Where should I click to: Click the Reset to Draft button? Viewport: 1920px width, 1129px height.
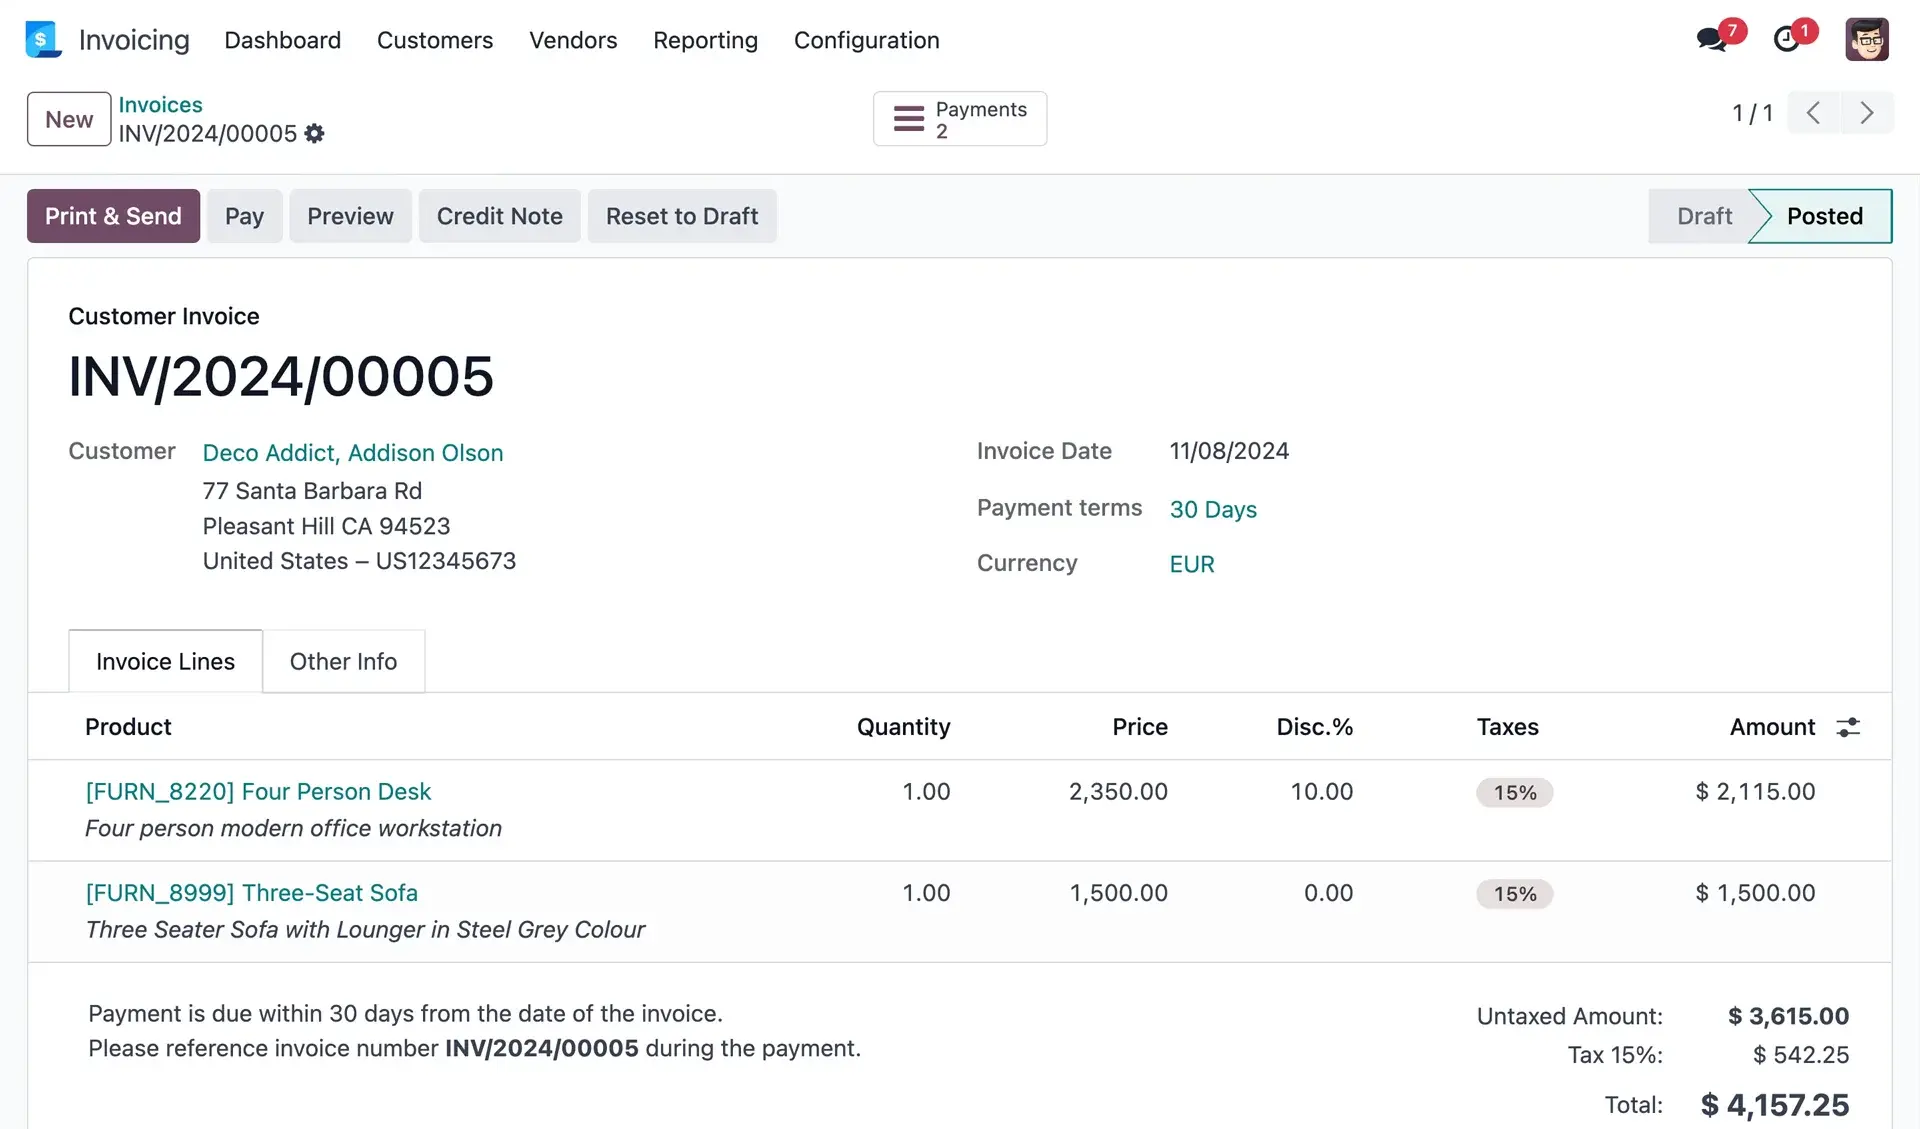coord(682,216)
